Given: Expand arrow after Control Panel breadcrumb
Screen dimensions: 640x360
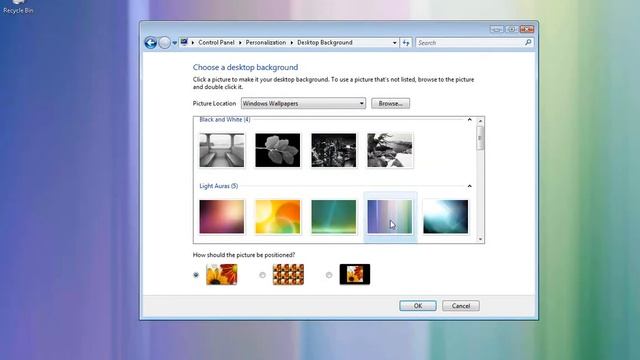Looking at the screenshot, I should (240, 42).
